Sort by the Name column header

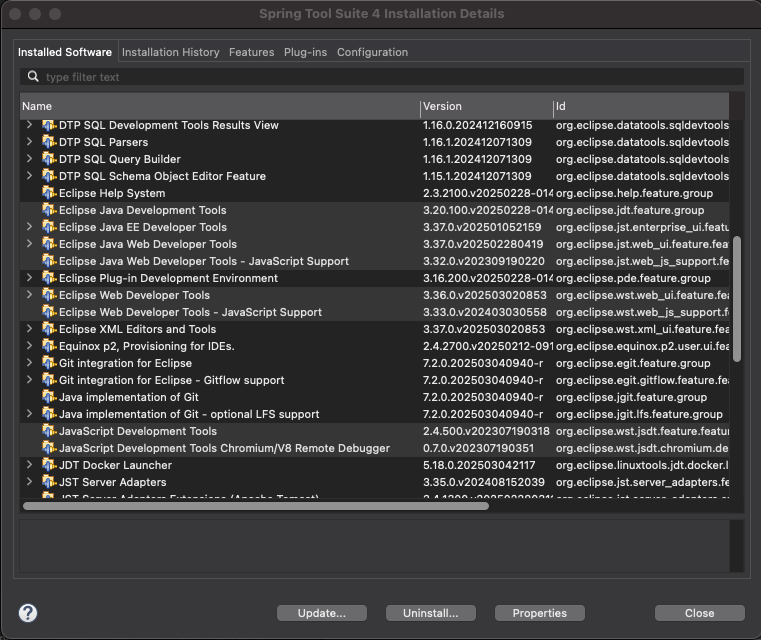[220, 106]
